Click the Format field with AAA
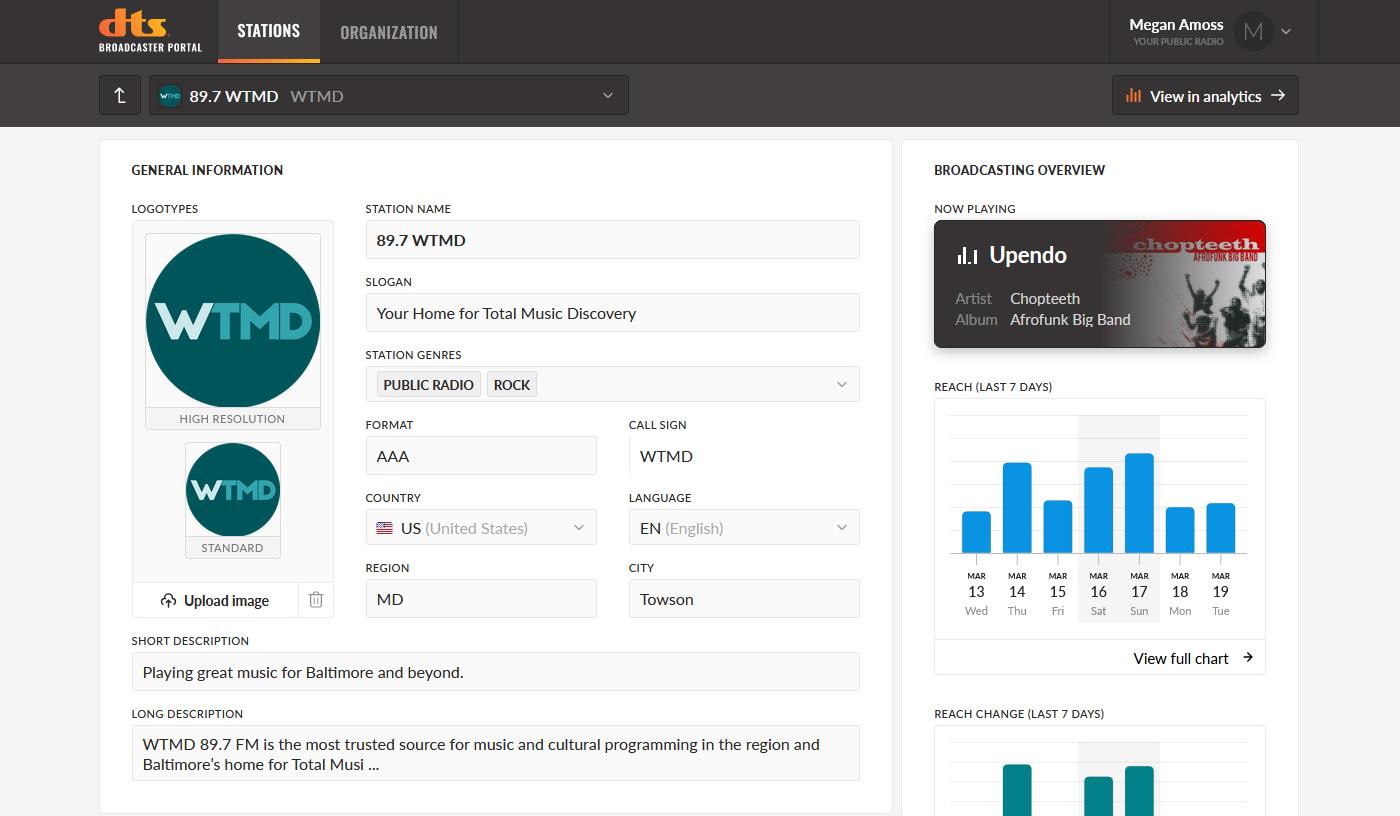The height and width of the screenshot is (816, 1400). click(x=481, y=456)
